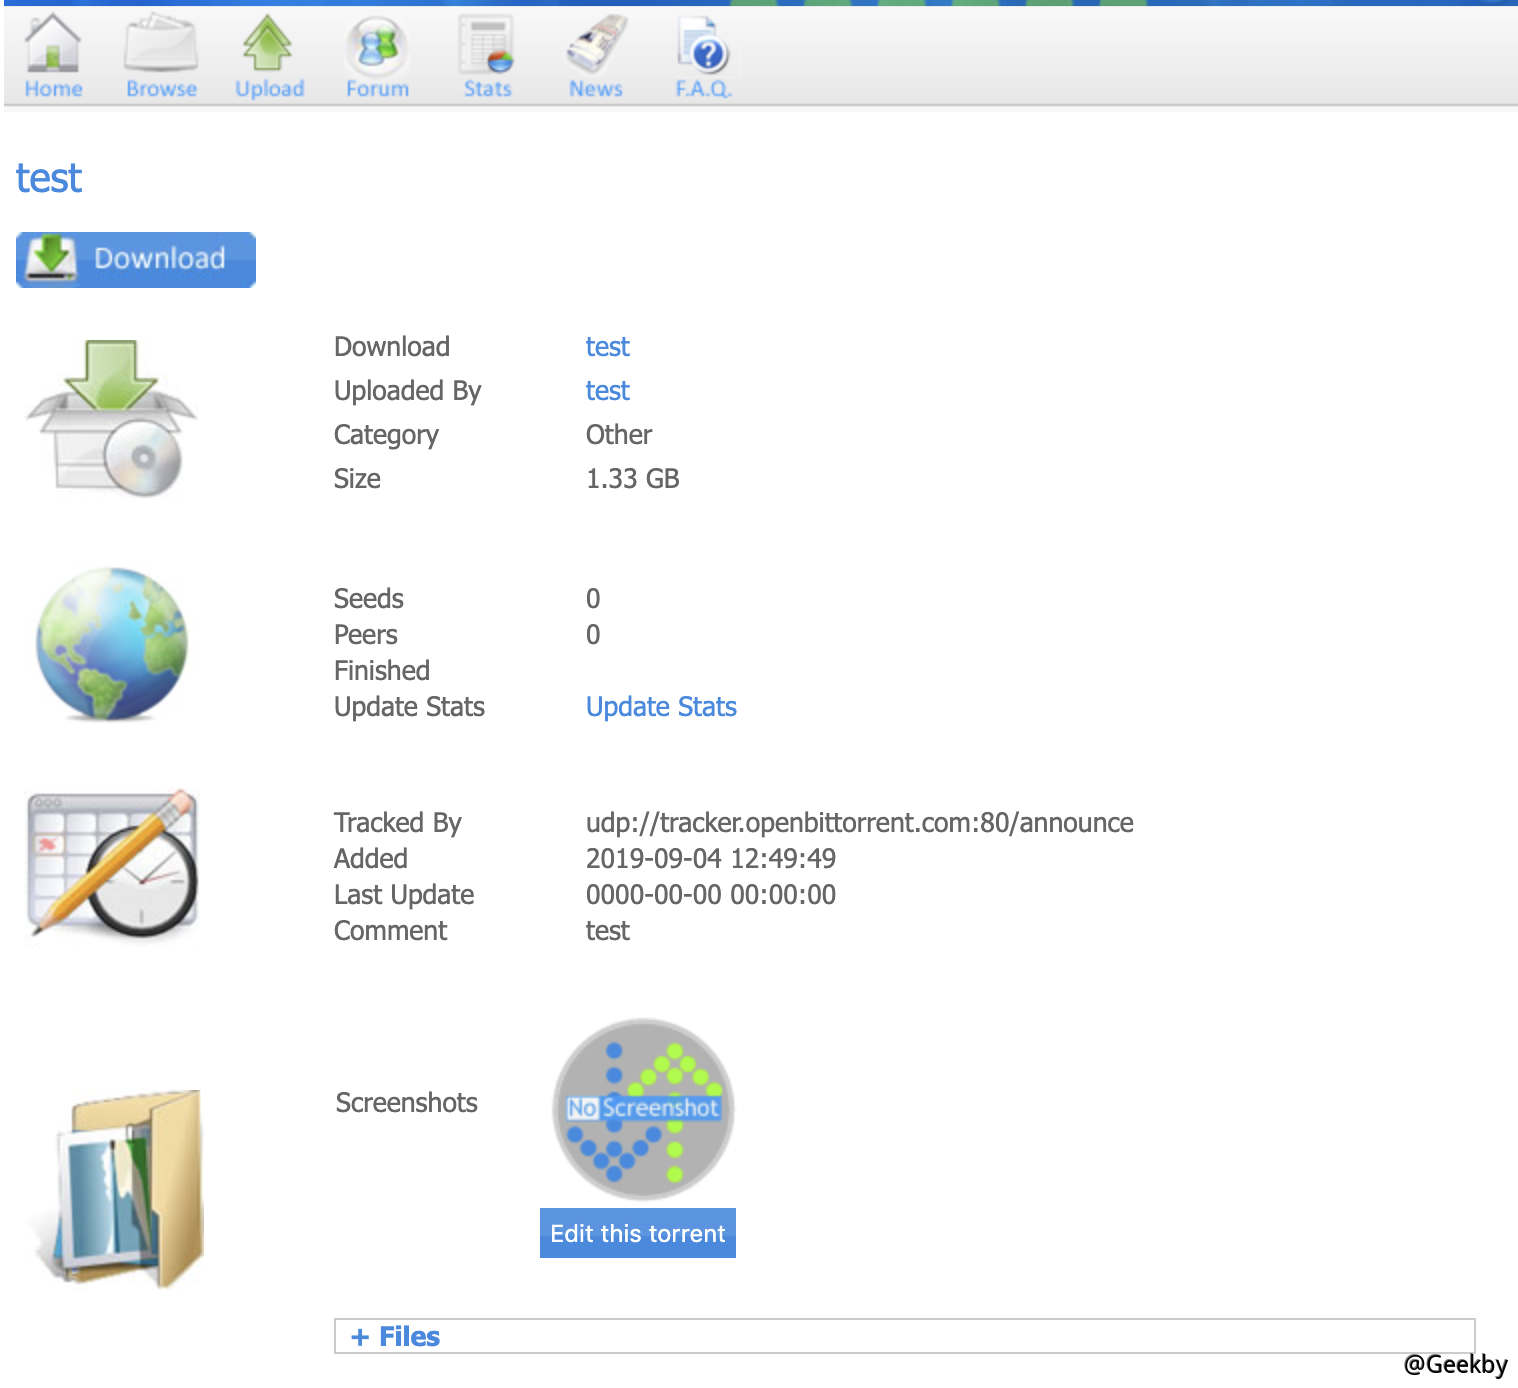The height and width of the screenshot is (1388, 1518).
Task: Open the Browse folder icon
Action: click(161, 44)
